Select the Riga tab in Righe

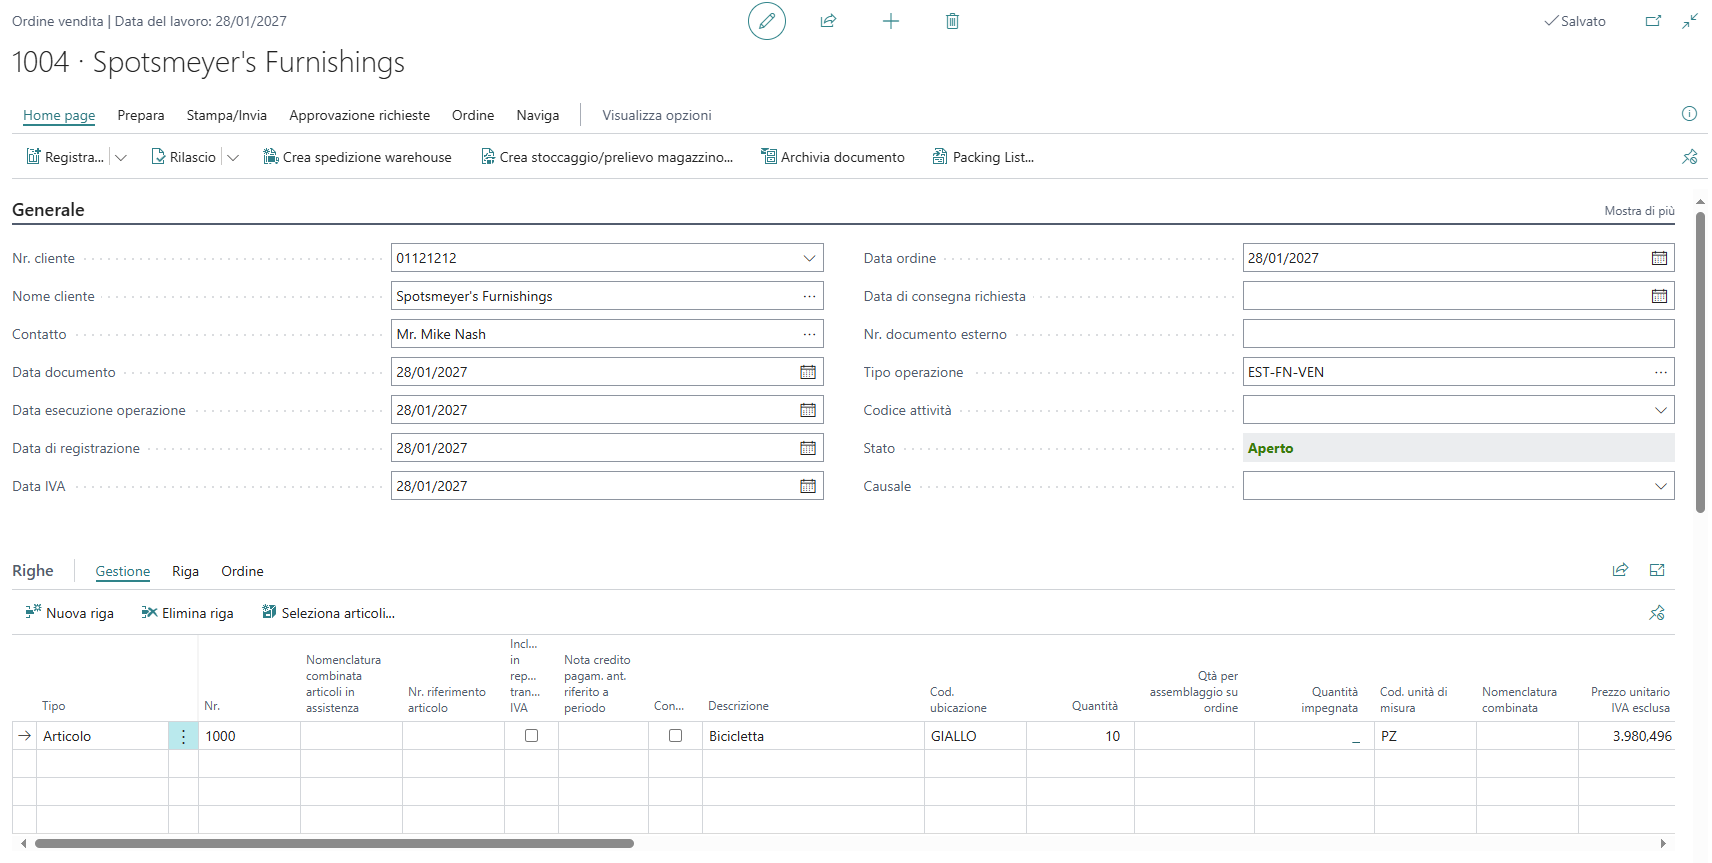(x=185, y=571)
